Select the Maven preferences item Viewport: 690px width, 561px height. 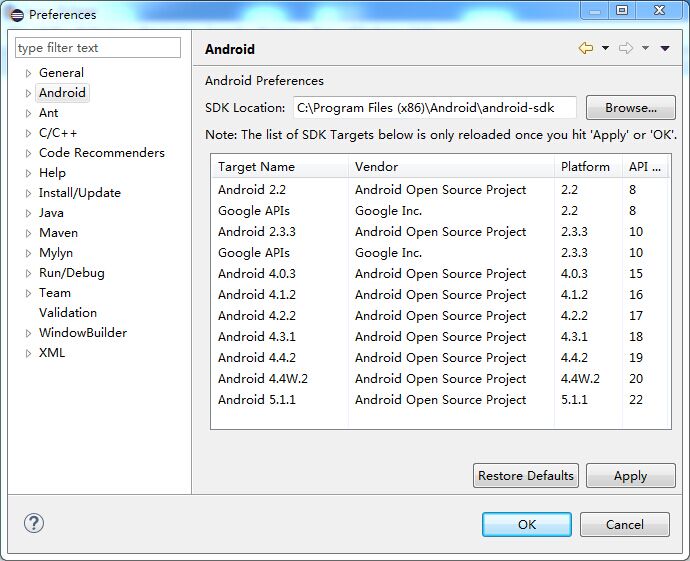click(58, 232)
